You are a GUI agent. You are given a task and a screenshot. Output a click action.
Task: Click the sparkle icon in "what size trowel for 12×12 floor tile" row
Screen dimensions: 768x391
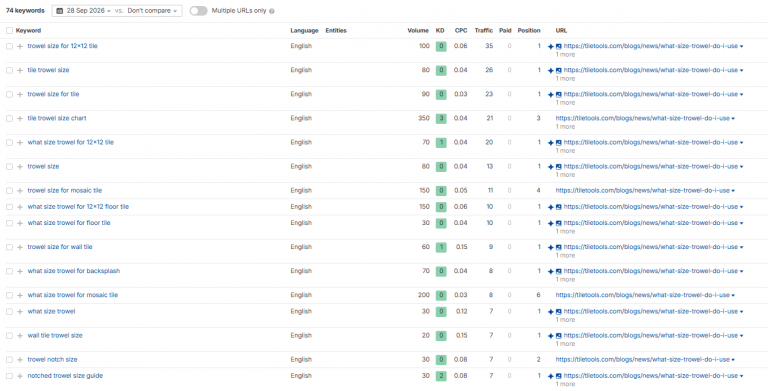[551, 207]
